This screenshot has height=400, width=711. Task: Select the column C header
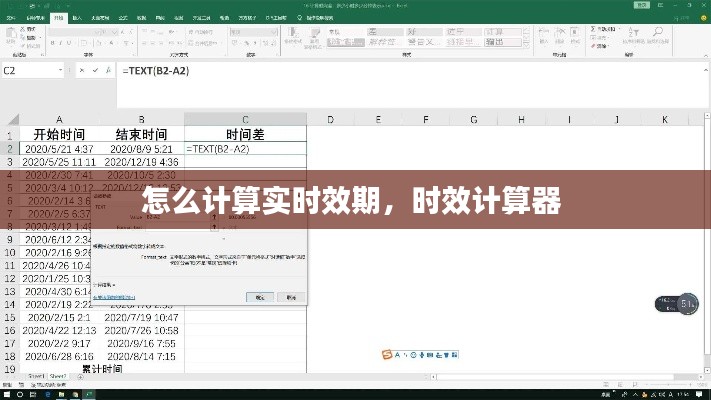click(x=245, y=120)
